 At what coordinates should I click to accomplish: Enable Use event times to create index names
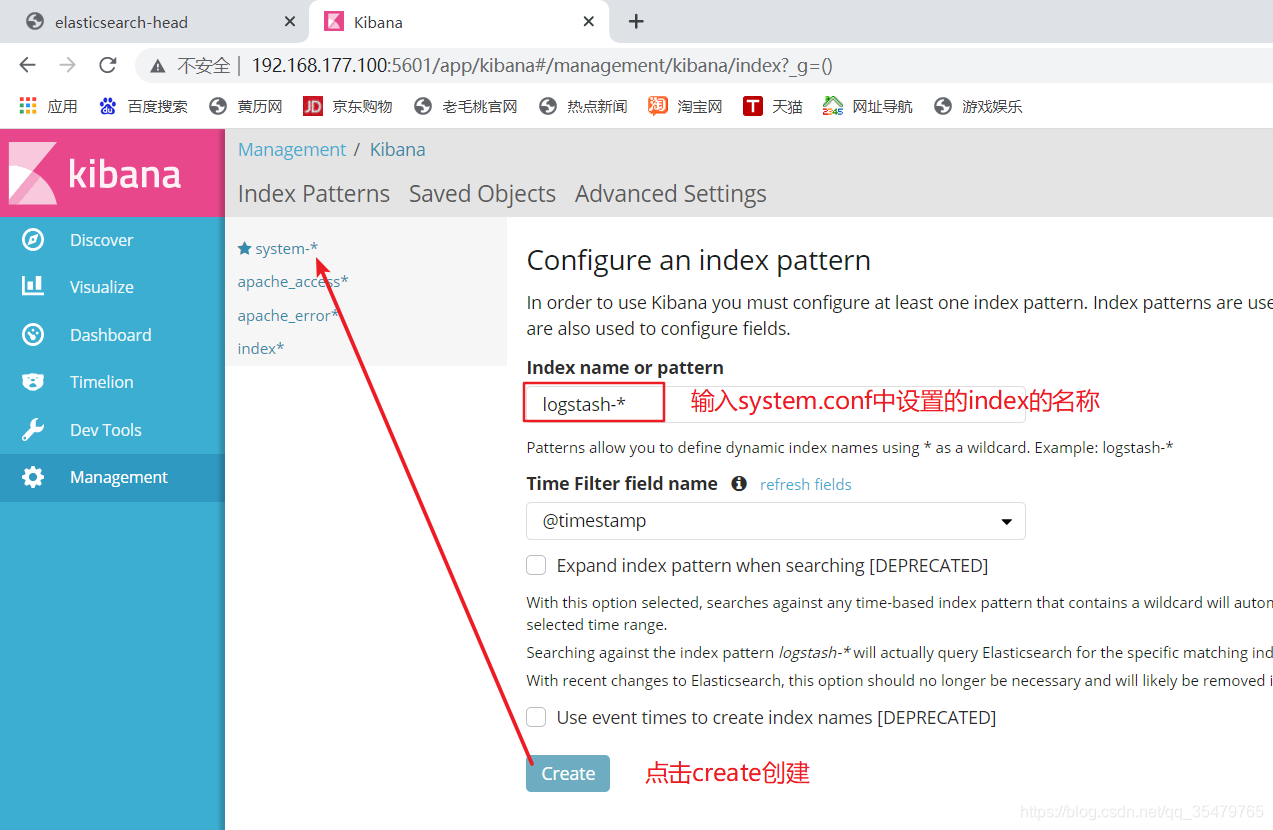click(x=537, y=717)
